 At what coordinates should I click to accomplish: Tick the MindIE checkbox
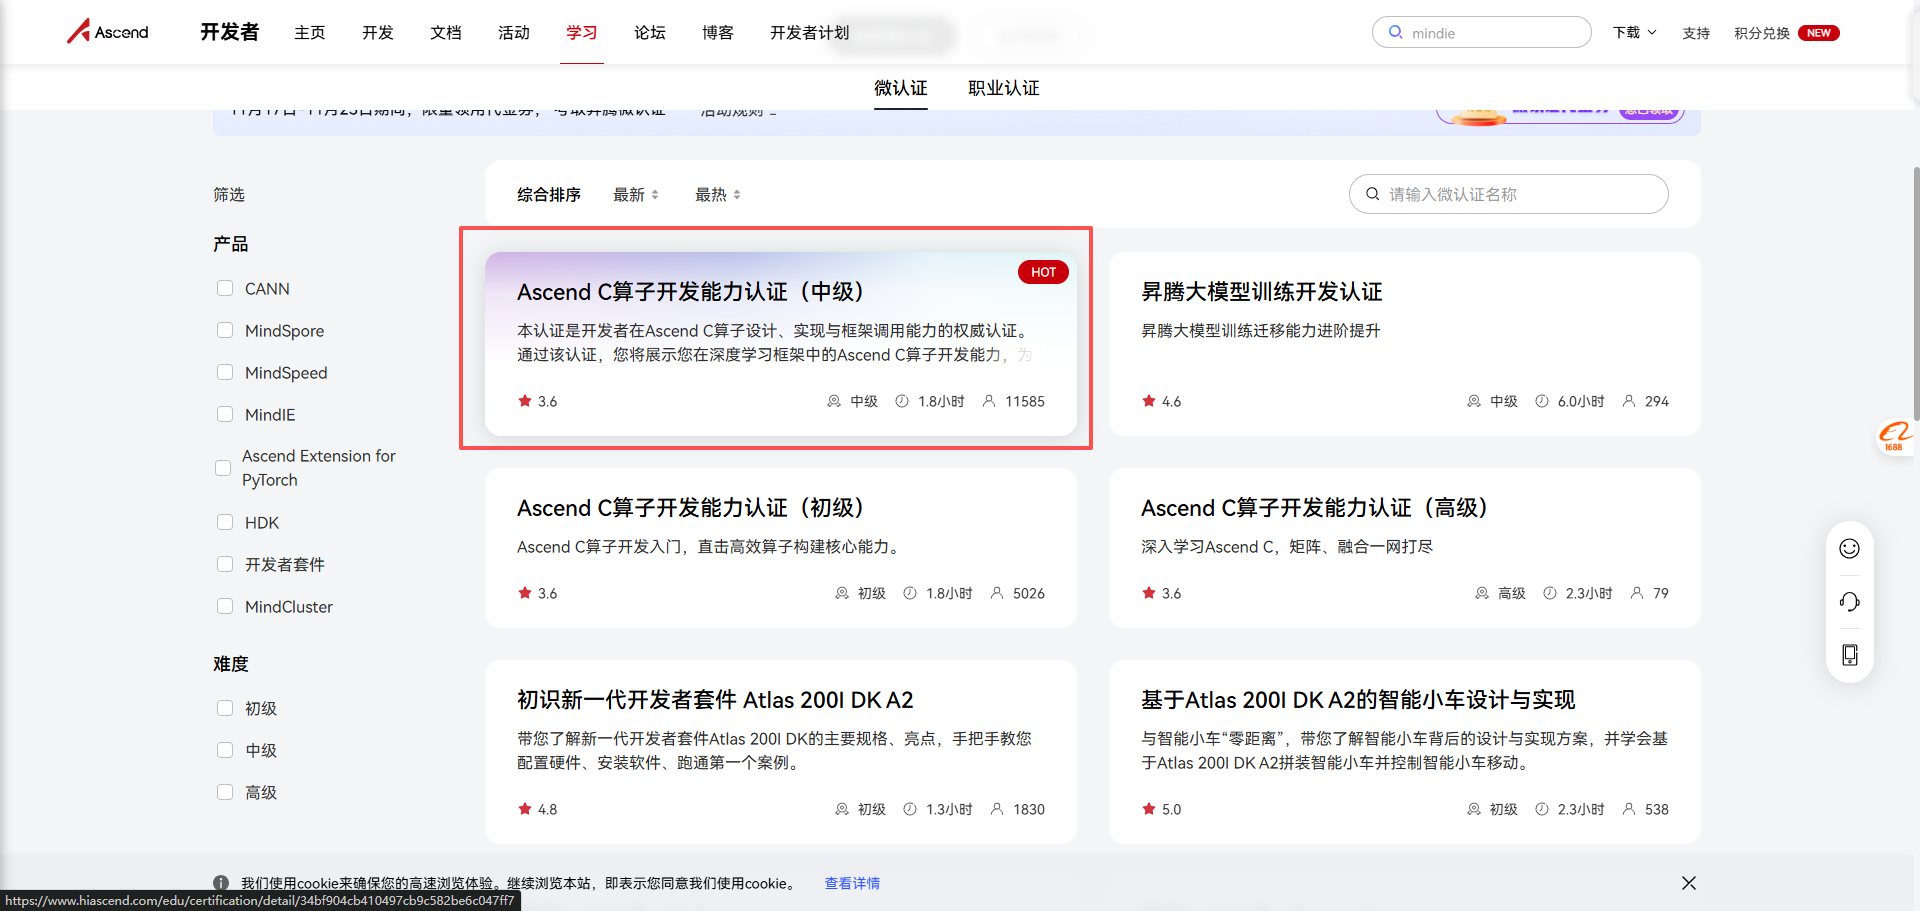click(225, 414)
